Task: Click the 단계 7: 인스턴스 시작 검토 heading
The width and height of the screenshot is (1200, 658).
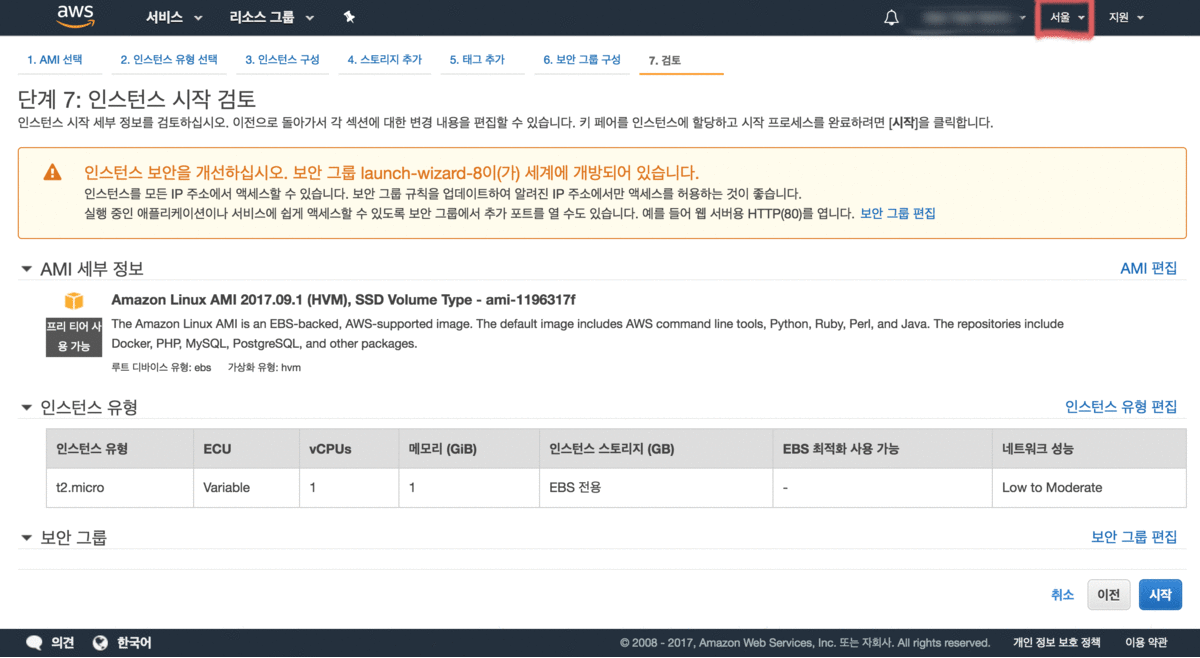Action: pos(137,99)
